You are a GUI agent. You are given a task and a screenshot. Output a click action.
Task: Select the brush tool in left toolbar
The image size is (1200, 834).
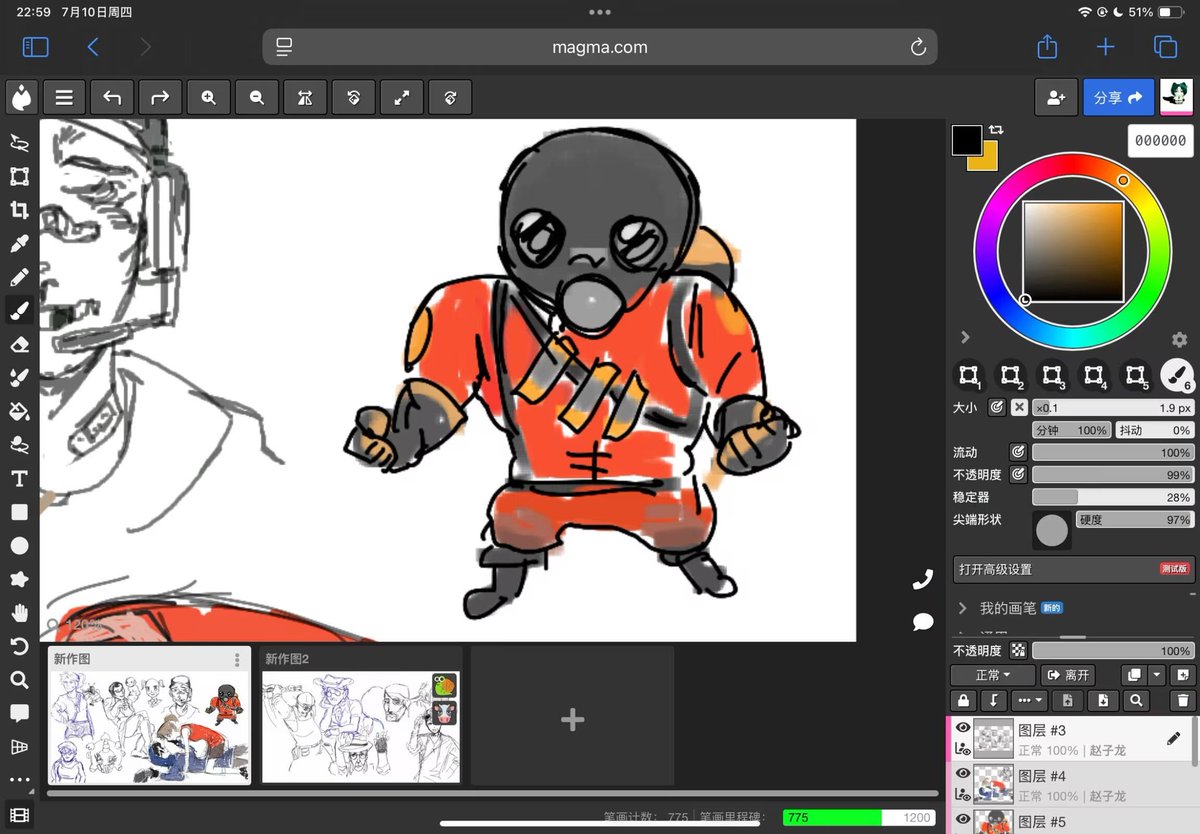(19, 311)
